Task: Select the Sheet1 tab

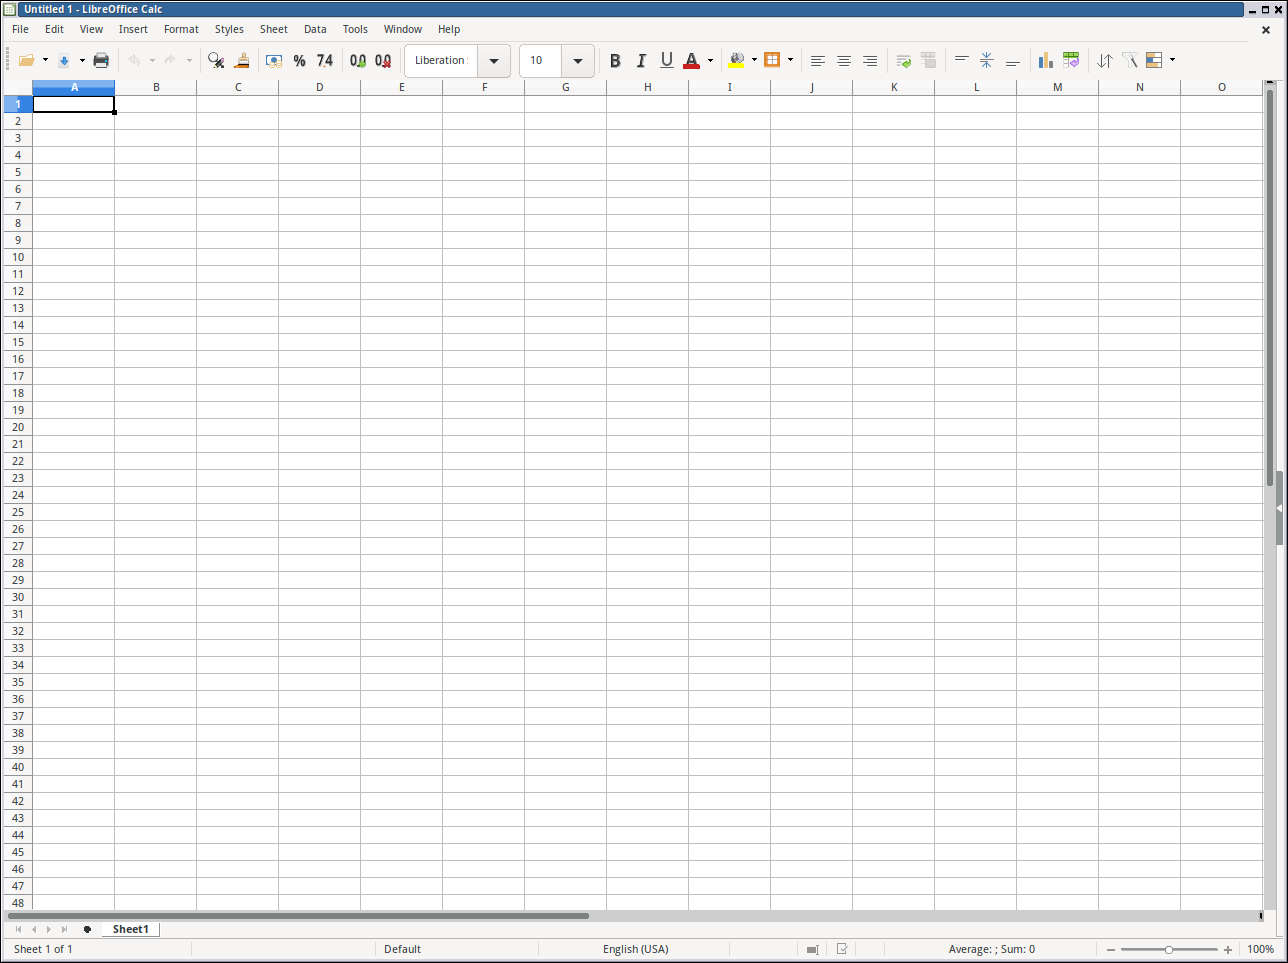Action: point(131,929)
